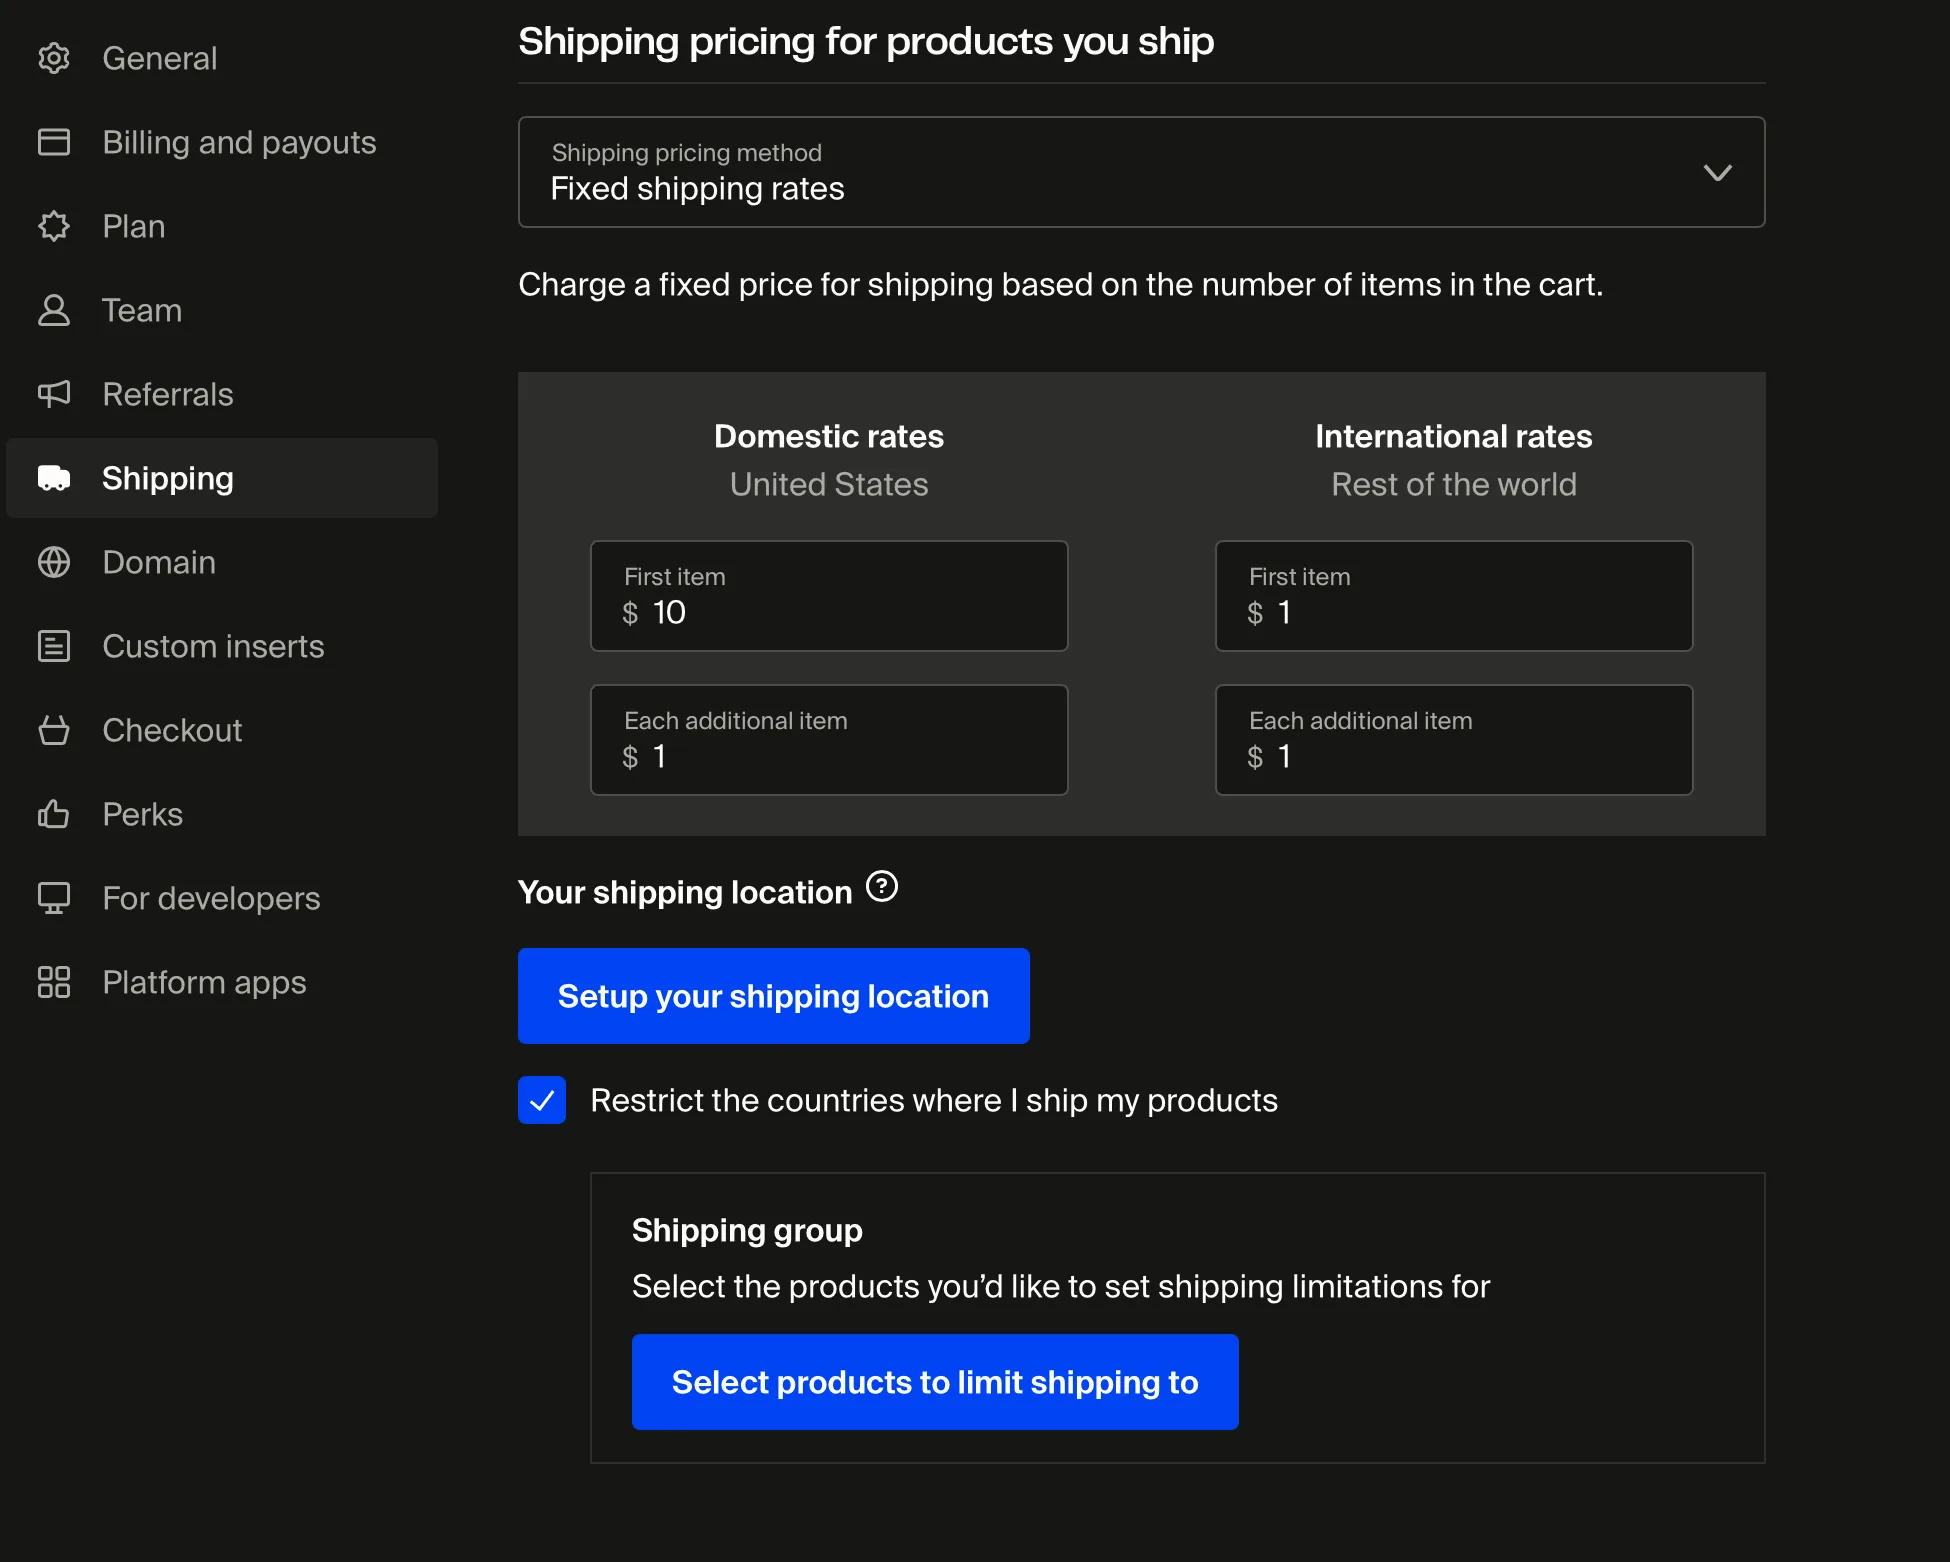Open For developers section
The width and height of the screenshot is (1950, 1562).
tap(222, 898)
